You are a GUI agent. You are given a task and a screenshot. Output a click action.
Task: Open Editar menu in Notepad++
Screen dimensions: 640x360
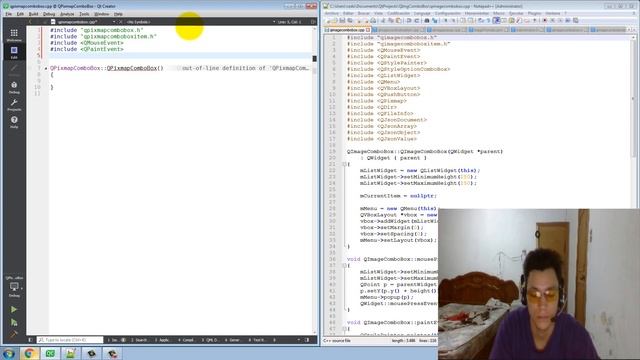coord(348,13)
